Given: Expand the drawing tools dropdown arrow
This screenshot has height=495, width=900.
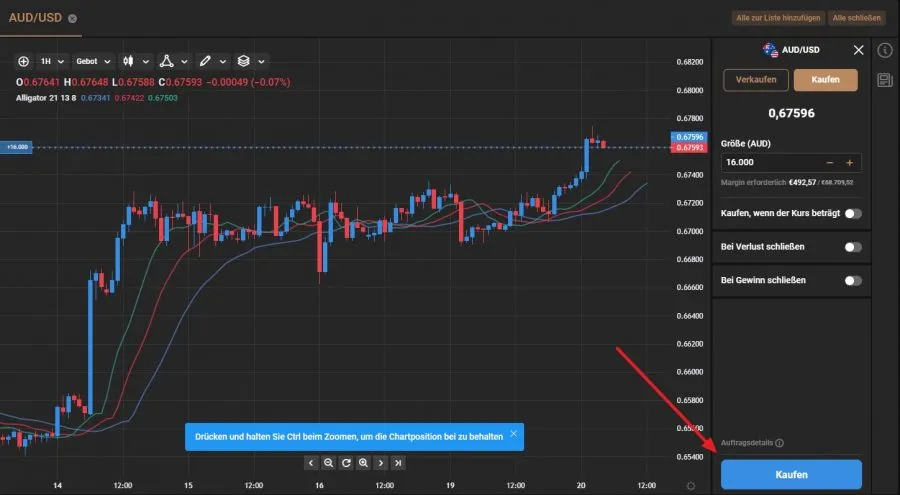Looking at the screenshot, I should (x=223, y=61).
